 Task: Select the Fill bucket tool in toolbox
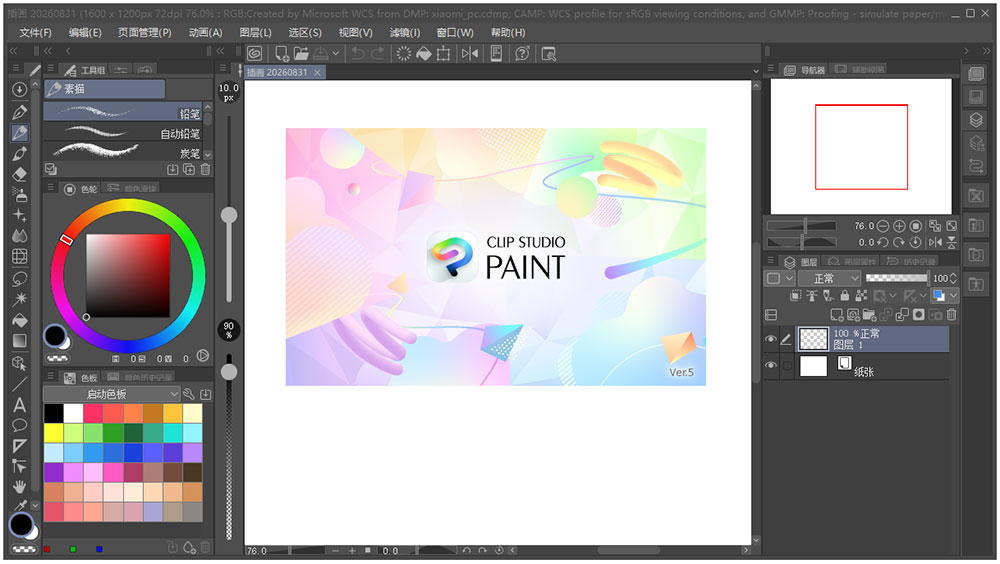[x=19, y=320]
